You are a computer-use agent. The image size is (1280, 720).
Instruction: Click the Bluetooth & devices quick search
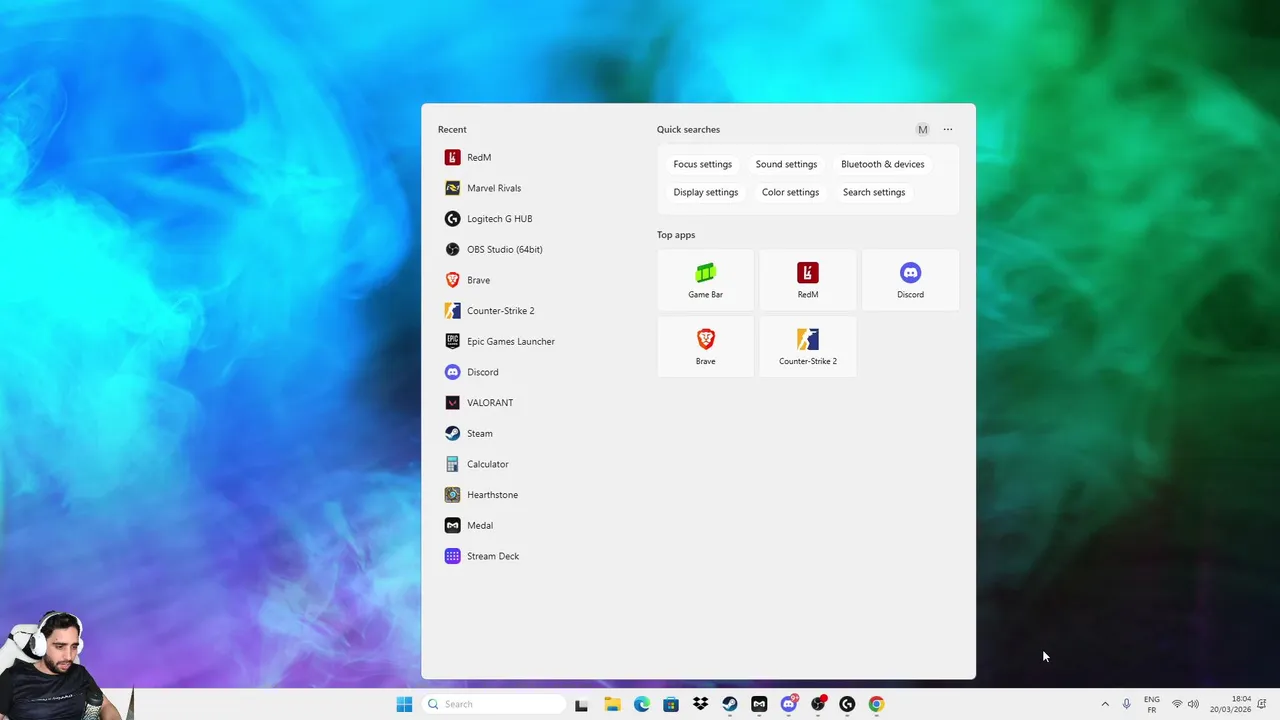tap(883, 164)
